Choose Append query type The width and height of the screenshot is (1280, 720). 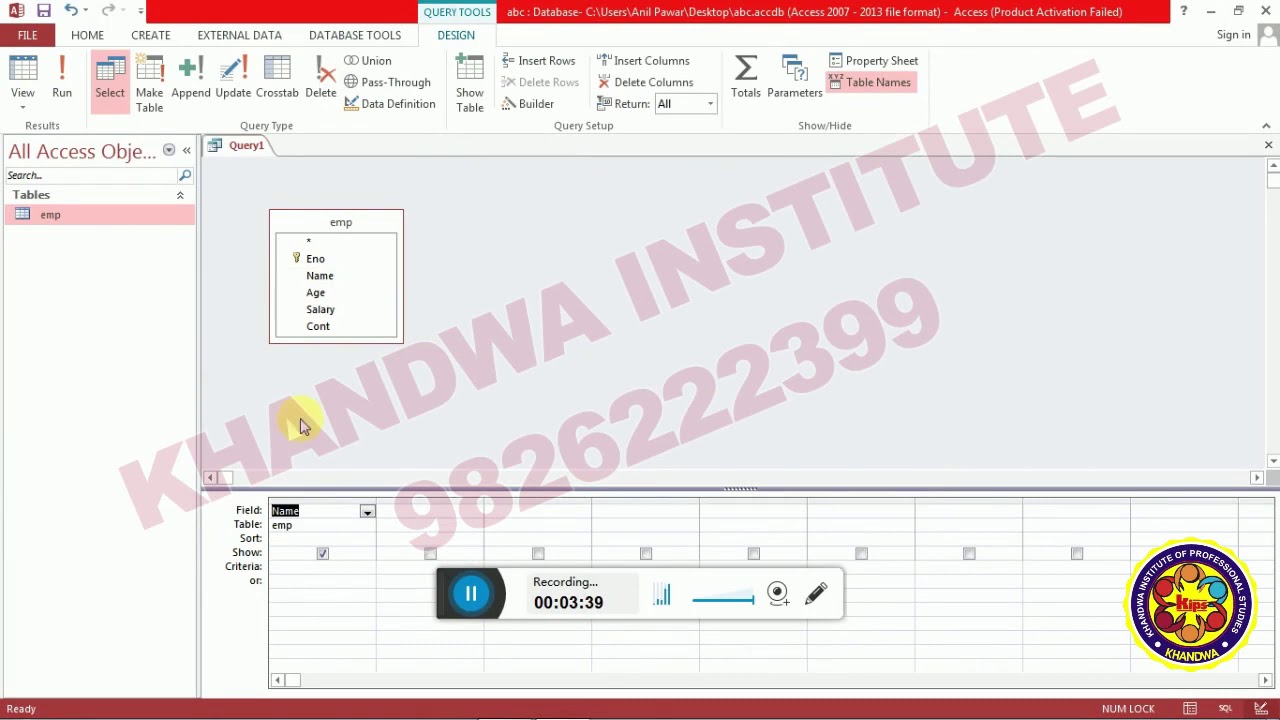tap(190, 78)
